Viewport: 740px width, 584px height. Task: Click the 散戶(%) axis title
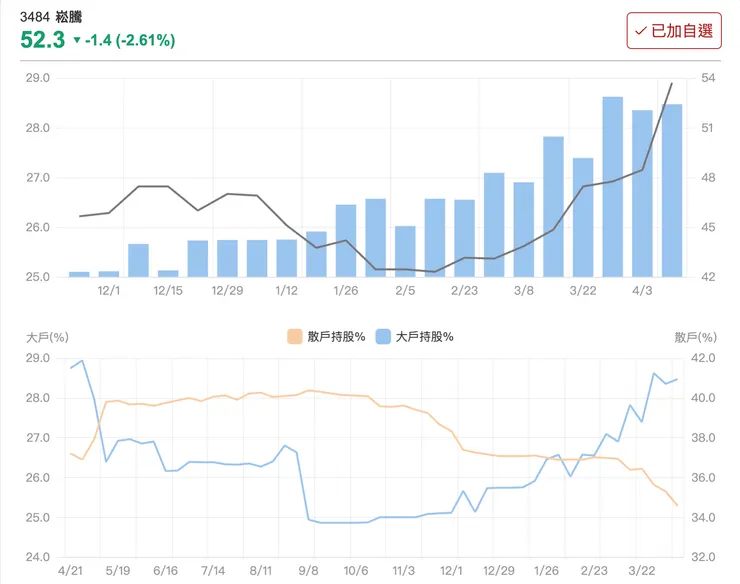click(x=695, y=338)
